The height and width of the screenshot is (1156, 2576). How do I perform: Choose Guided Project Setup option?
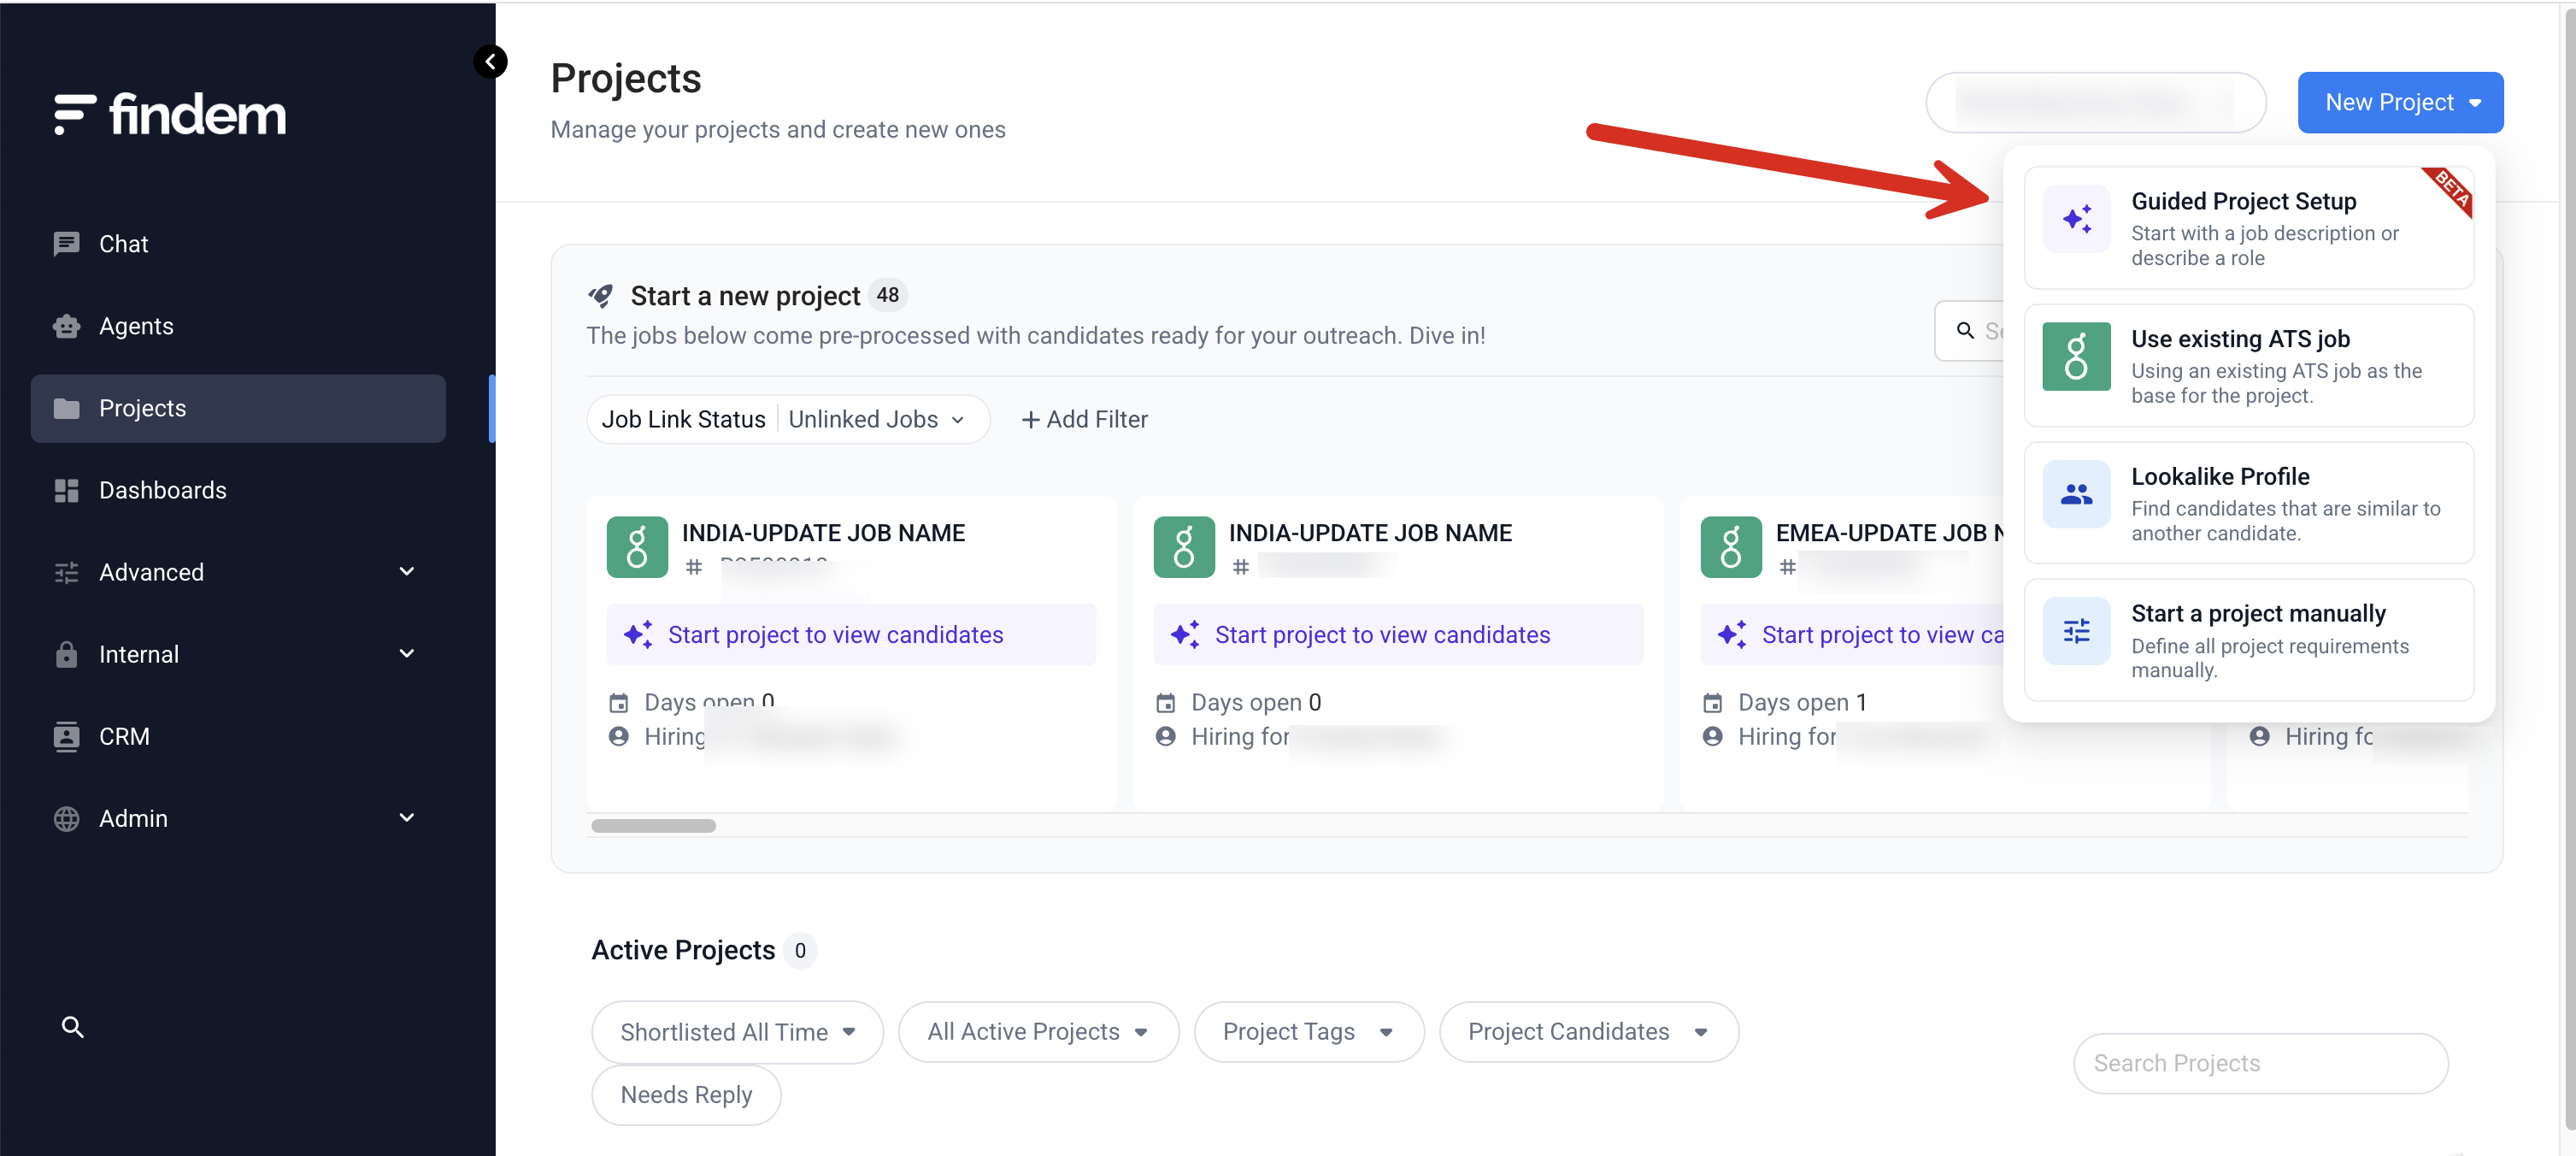tap(2249, 228)
